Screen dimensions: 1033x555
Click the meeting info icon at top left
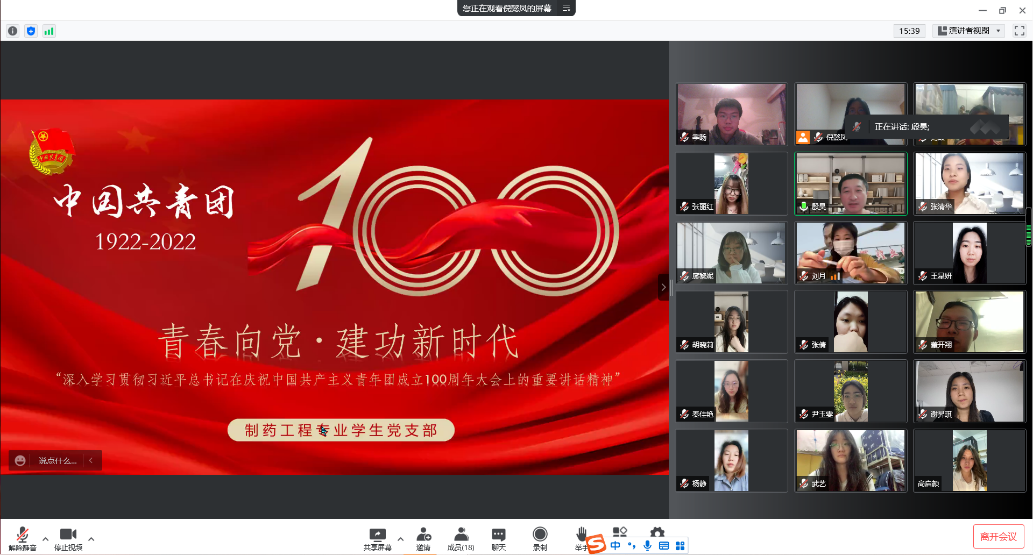click(13, 31)
